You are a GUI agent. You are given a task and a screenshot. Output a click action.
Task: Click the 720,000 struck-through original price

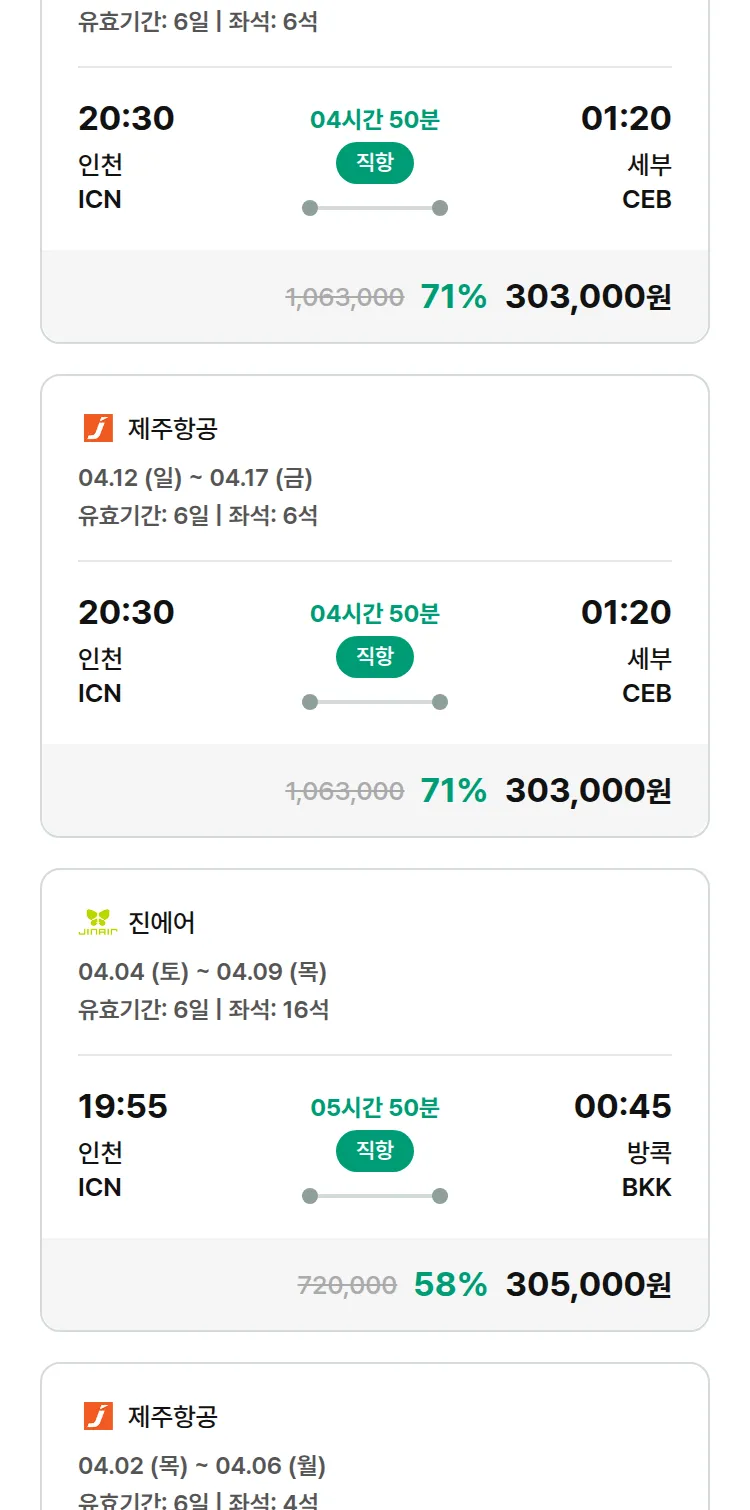(x=347, y=1285)
